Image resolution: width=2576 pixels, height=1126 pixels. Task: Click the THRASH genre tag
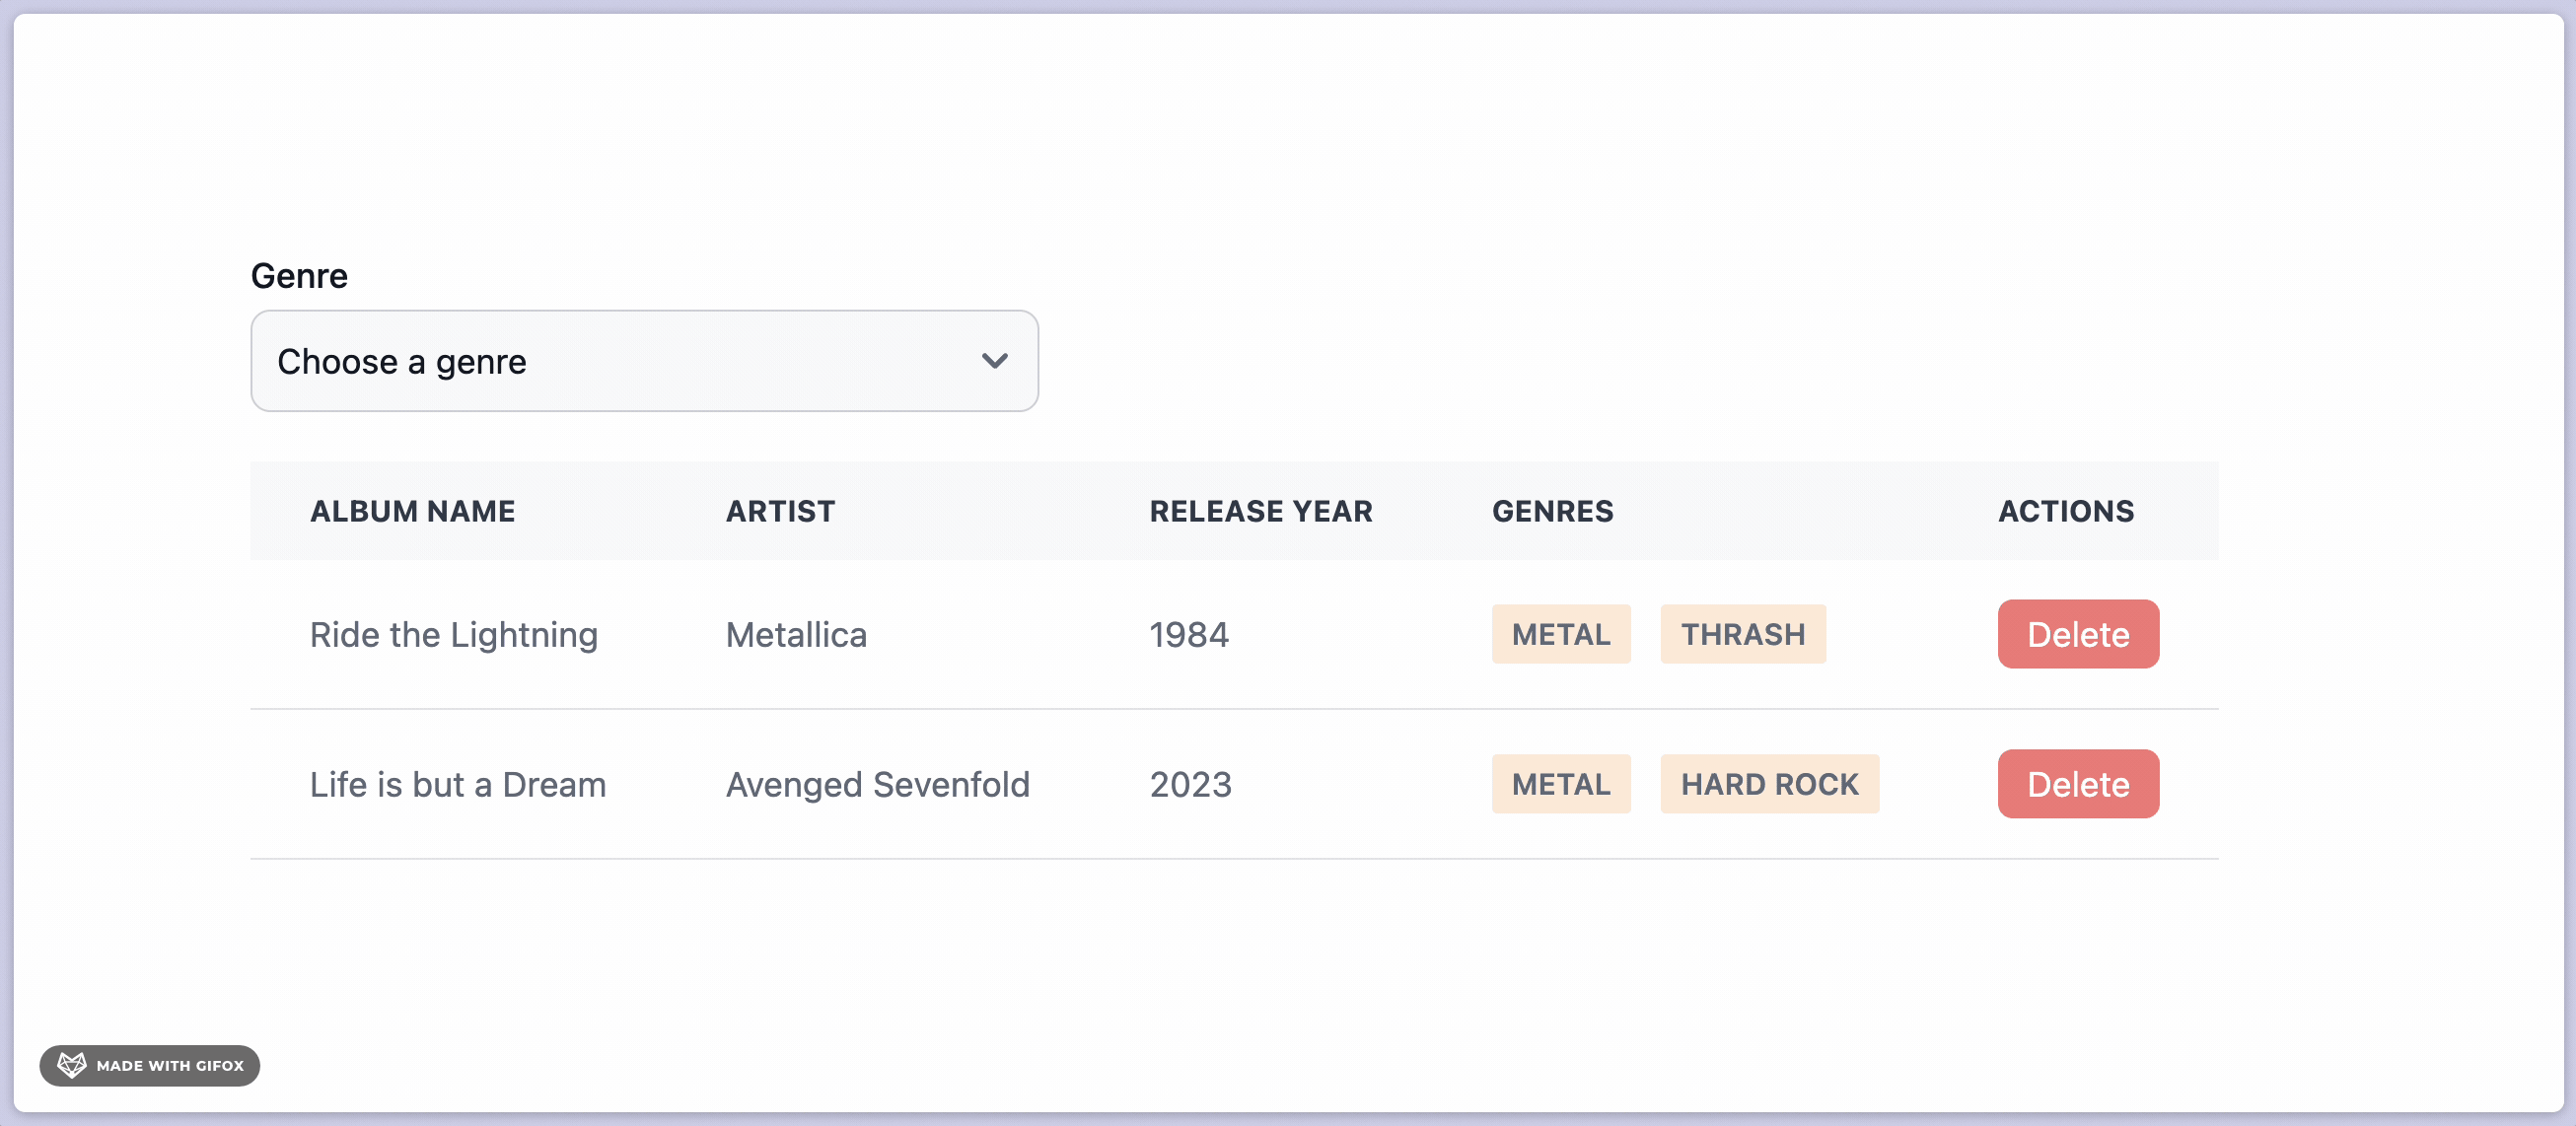coord(1742,634)
